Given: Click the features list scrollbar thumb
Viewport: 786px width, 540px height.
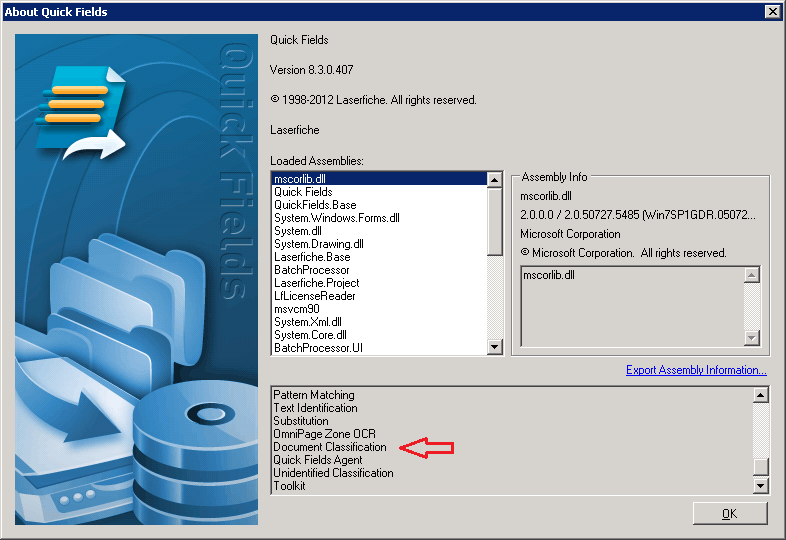Looking at the screenshot, I should 761,467.
